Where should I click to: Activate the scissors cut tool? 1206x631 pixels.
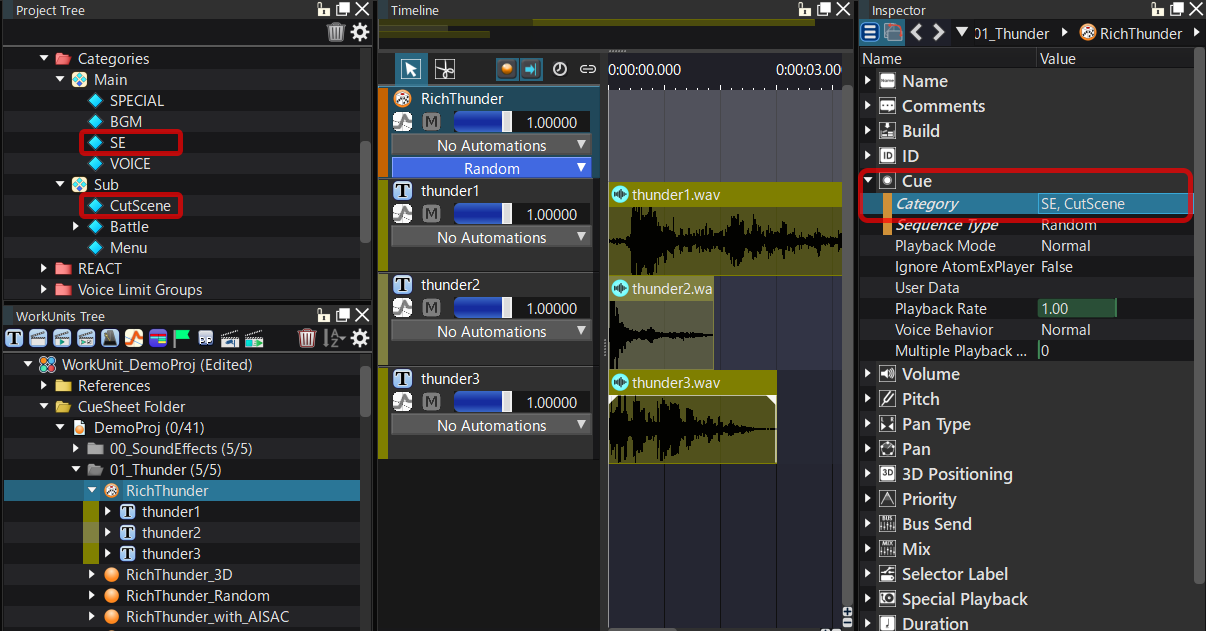tap(444, 69)
